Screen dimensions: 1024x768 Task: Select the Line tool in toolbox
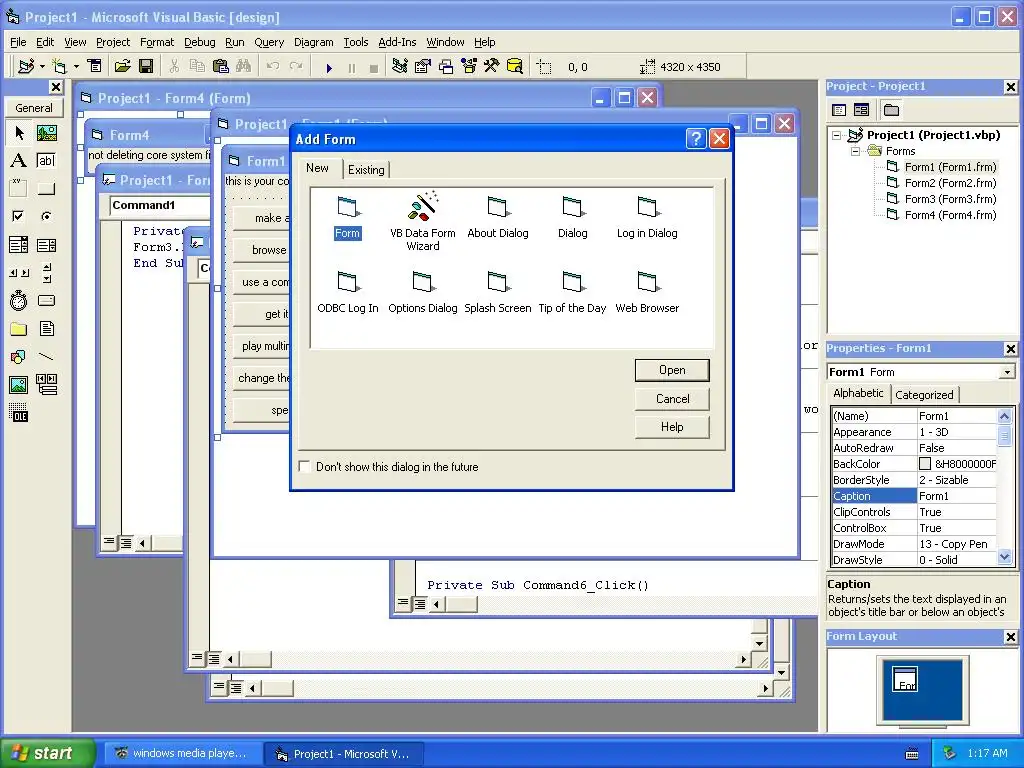[x=46, y=357]
